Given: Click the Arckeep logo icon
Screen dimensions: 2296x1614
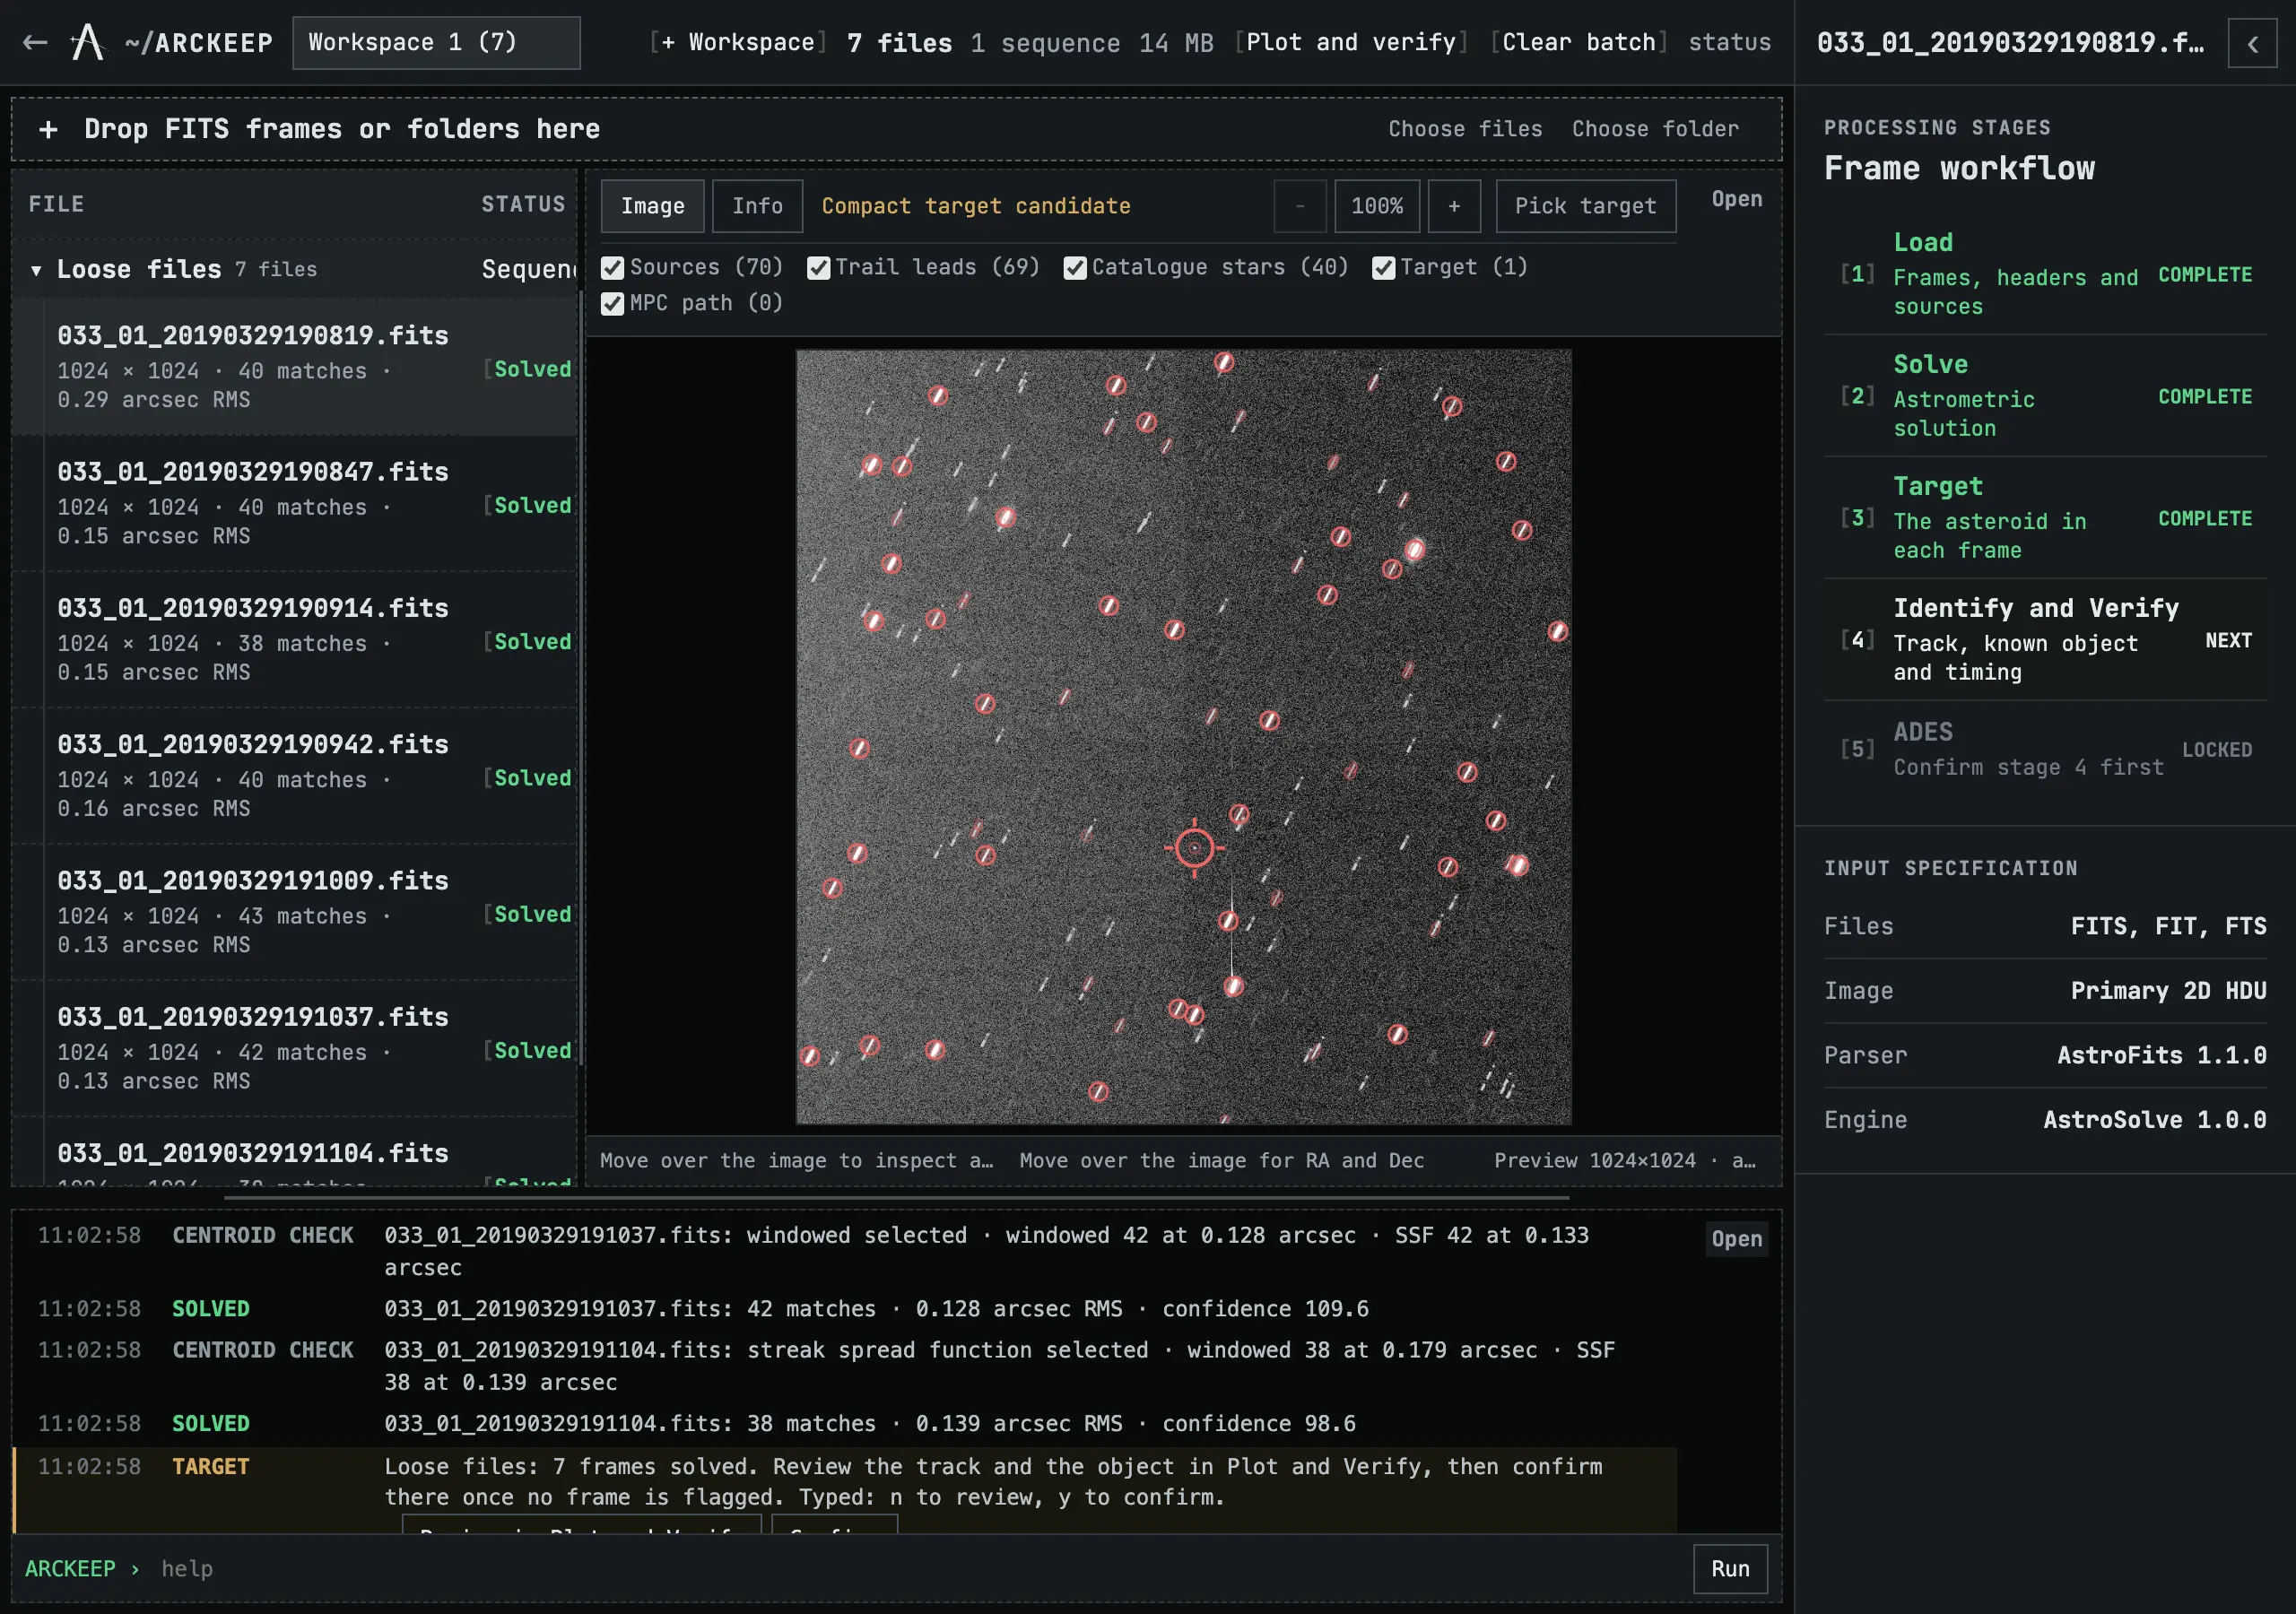Looking at the screenshot, I should (88, 42).
